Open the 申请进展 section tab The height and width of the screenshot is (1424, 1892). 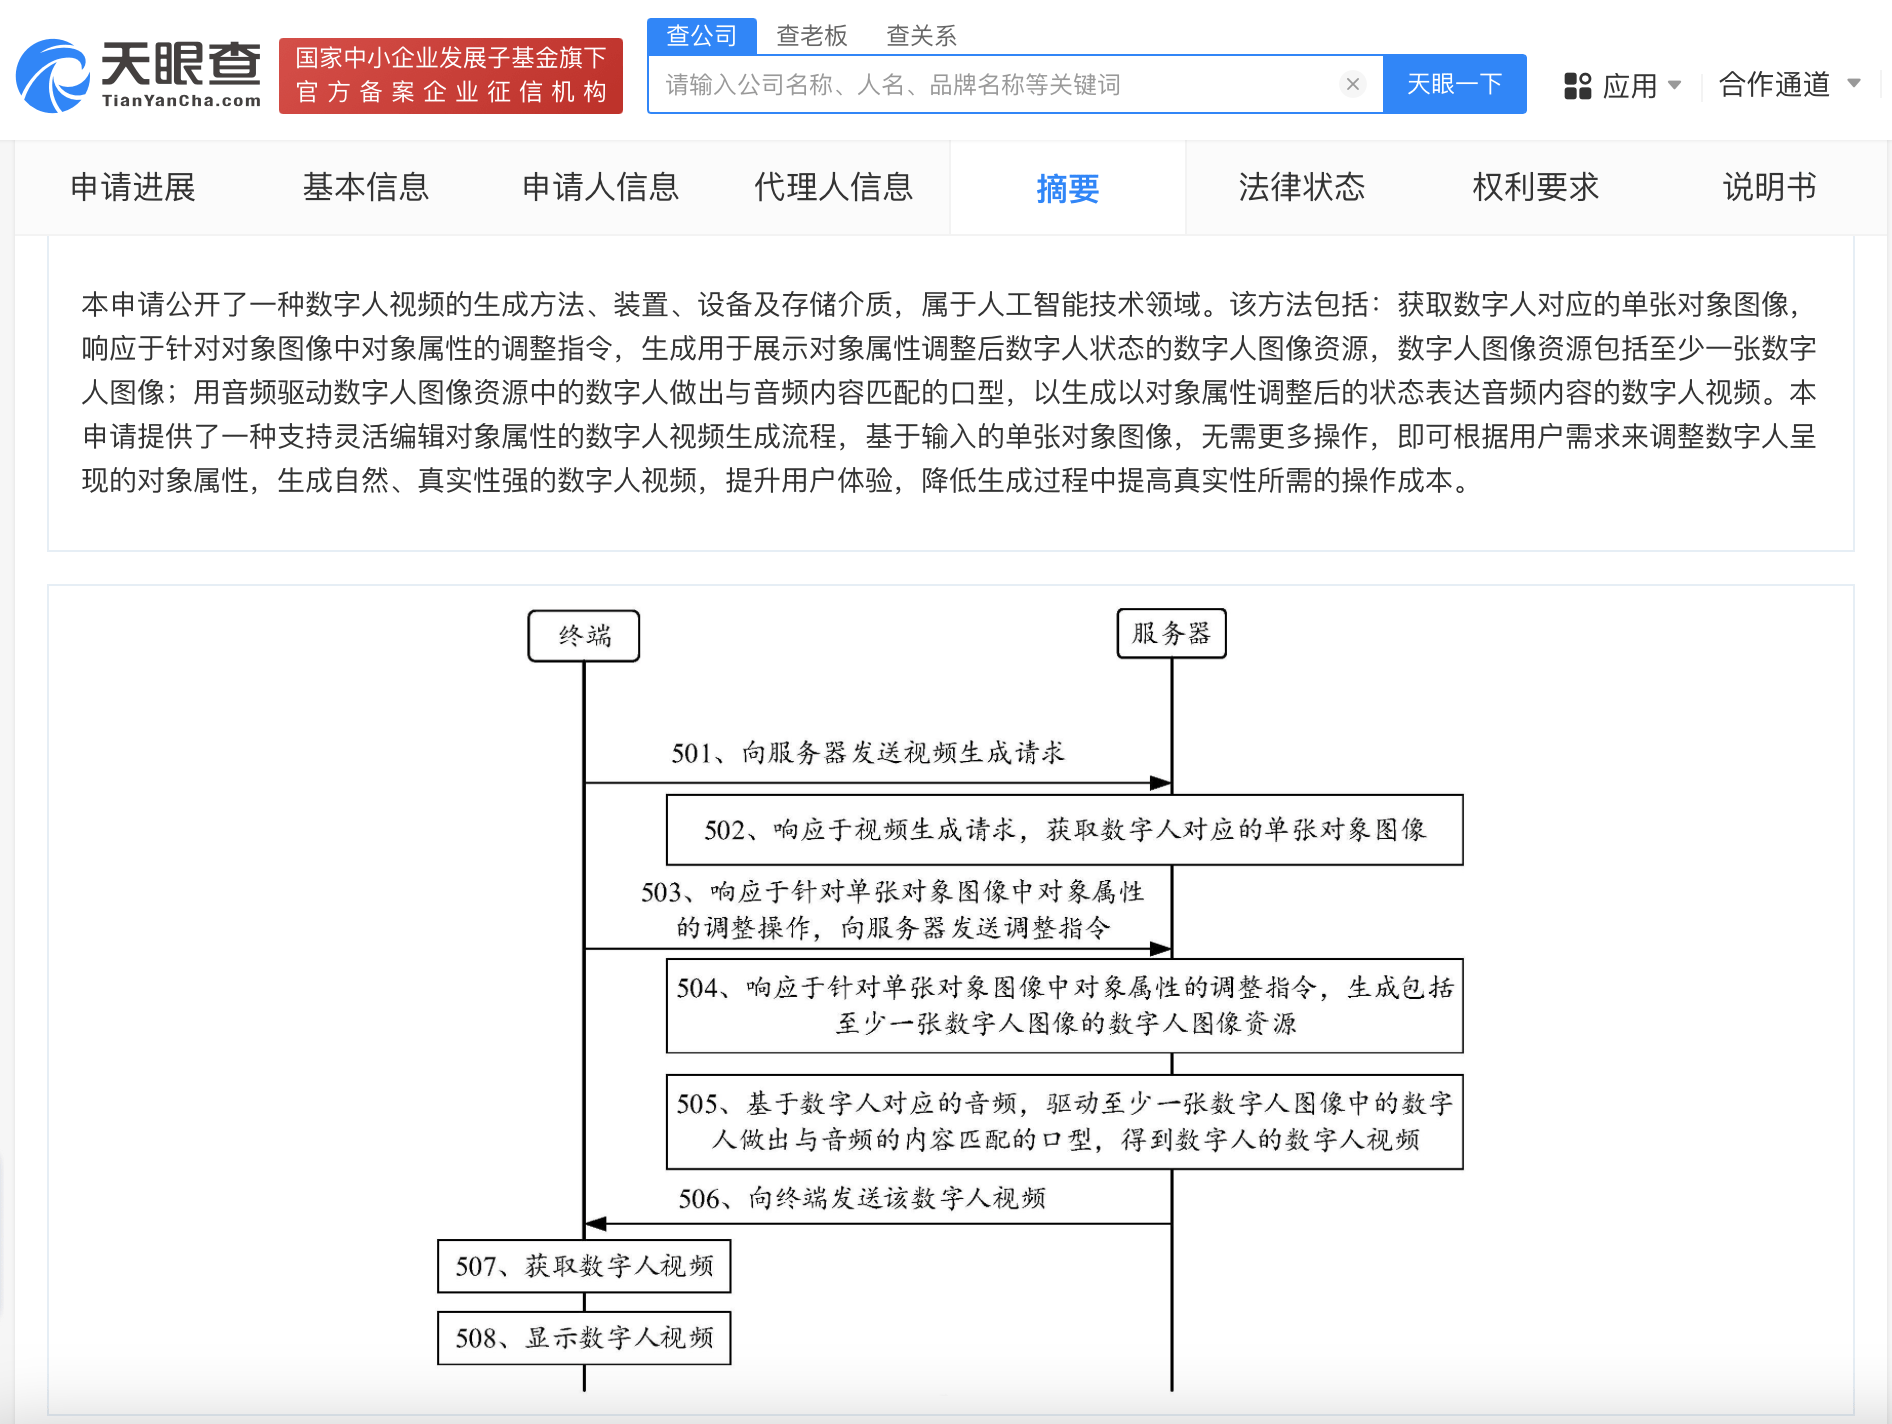pyautogui.click(x=133, y=188)
